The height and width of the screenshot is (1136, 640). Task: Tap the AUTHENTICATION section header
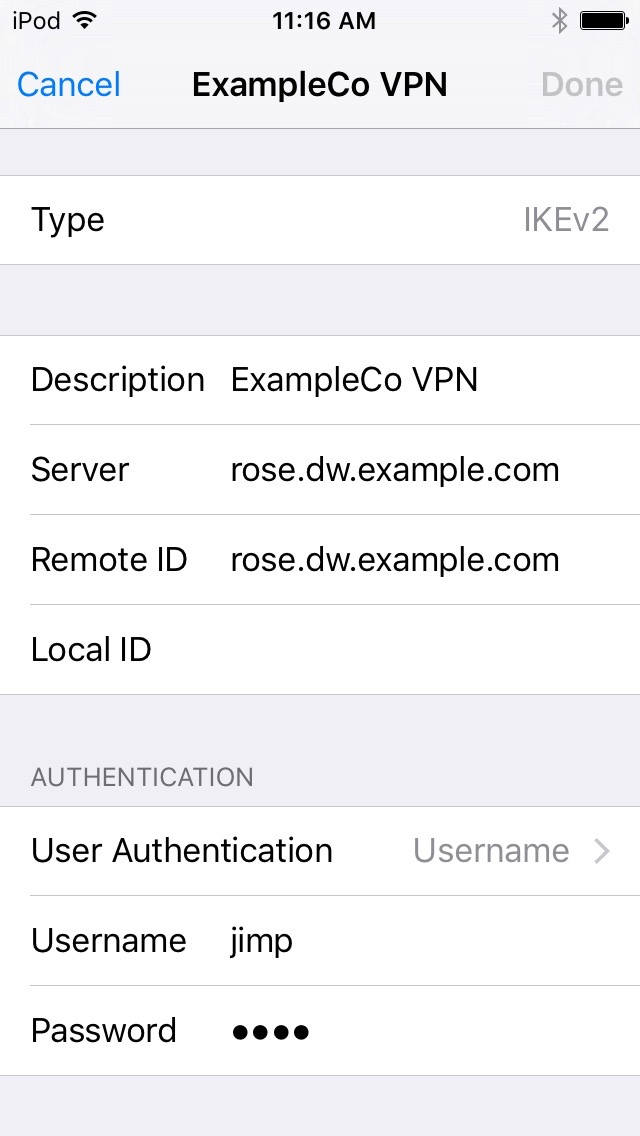(142, 777)
